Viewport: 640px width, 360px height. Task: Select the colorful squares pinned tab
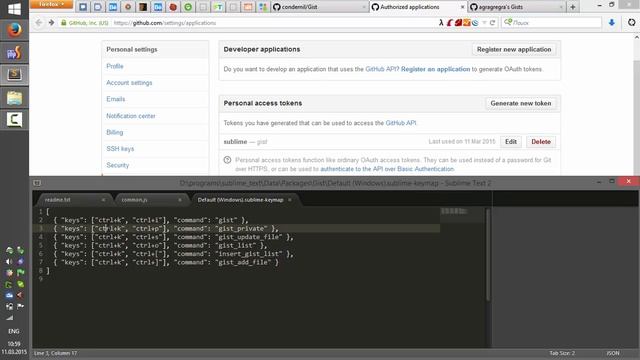click(263, 7)
